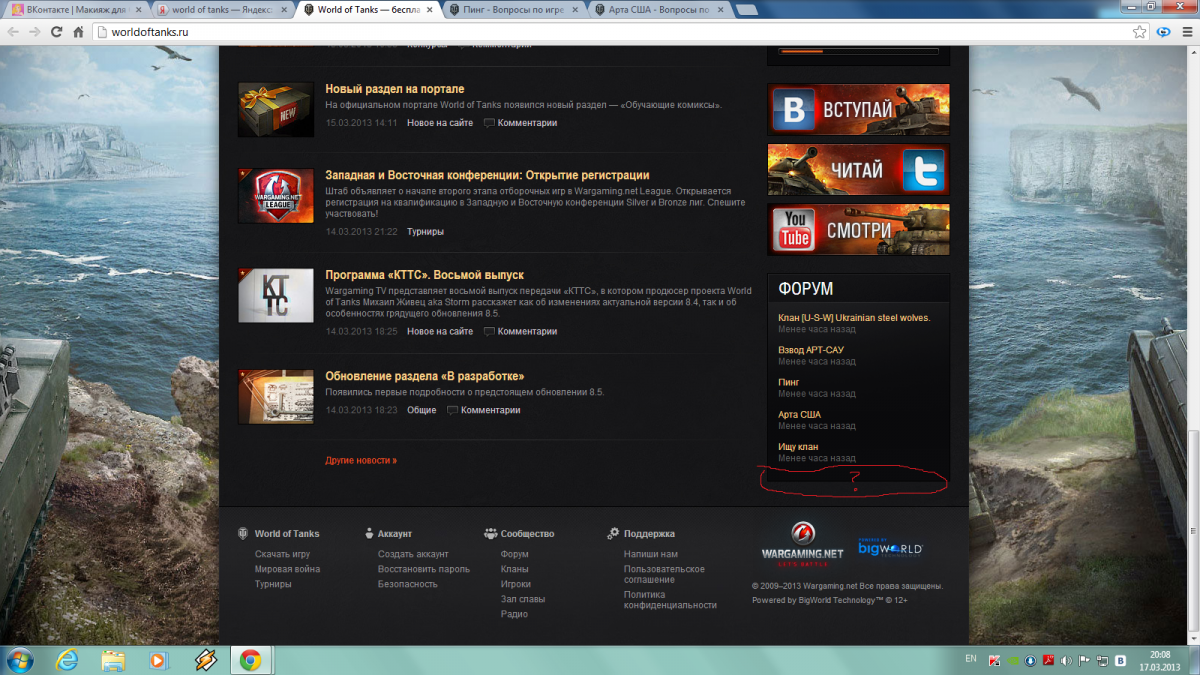The image size is (1200, 675).
Task: Click the Wargaming.net League thumbnail
Action: (276, 195)
